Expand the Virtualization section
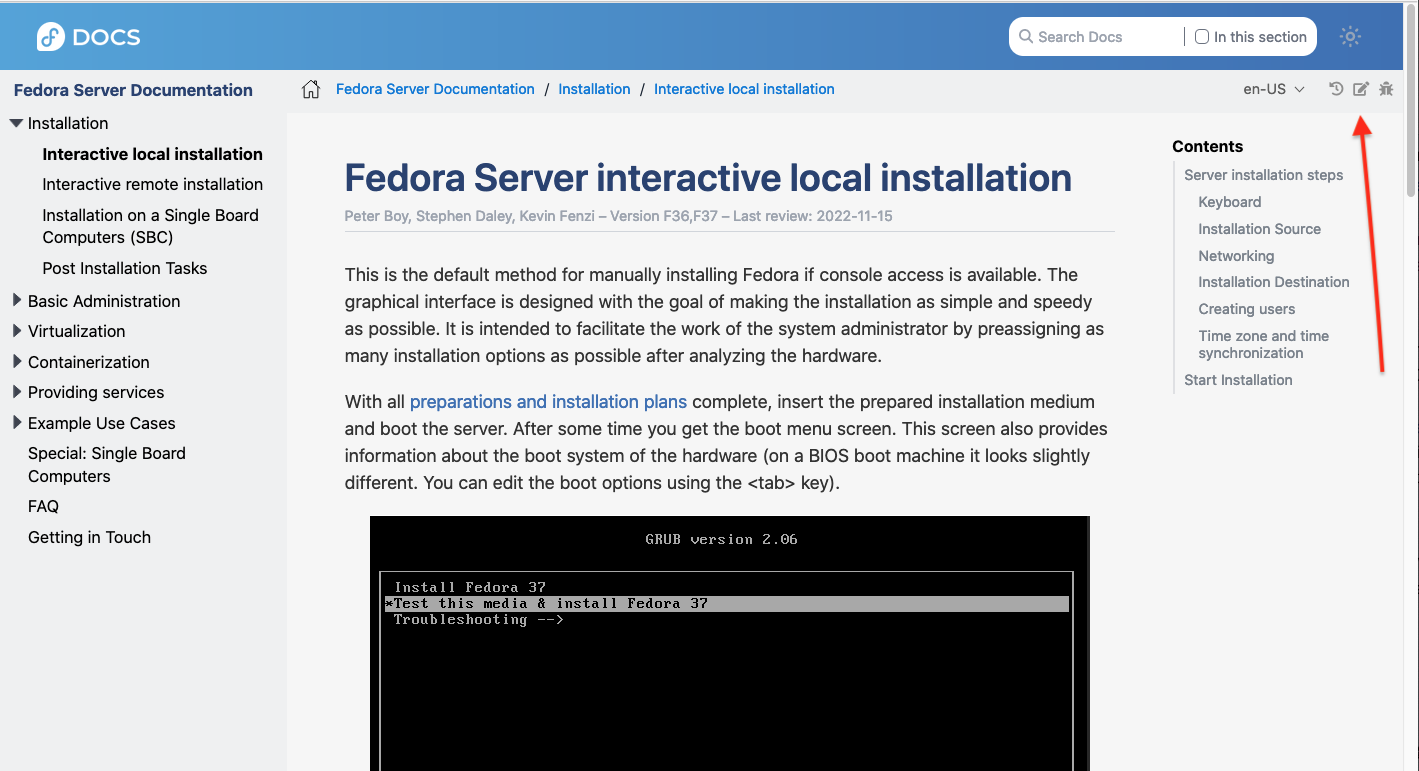Viewport: 1419px width, 771px height. (x=16, y=331)
